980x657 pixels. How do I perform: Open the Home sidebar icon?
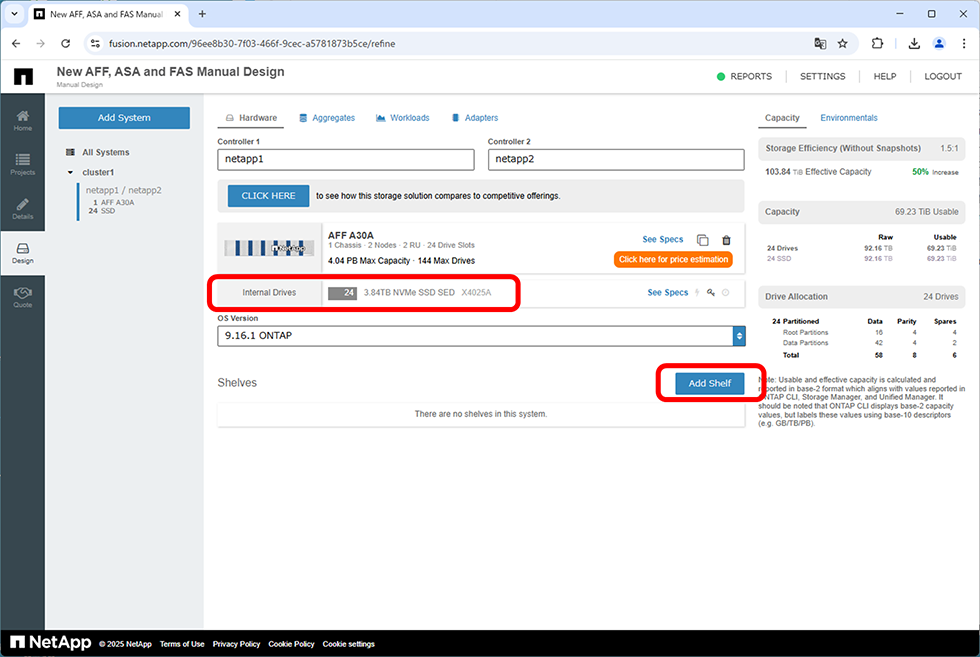[22, 120]
